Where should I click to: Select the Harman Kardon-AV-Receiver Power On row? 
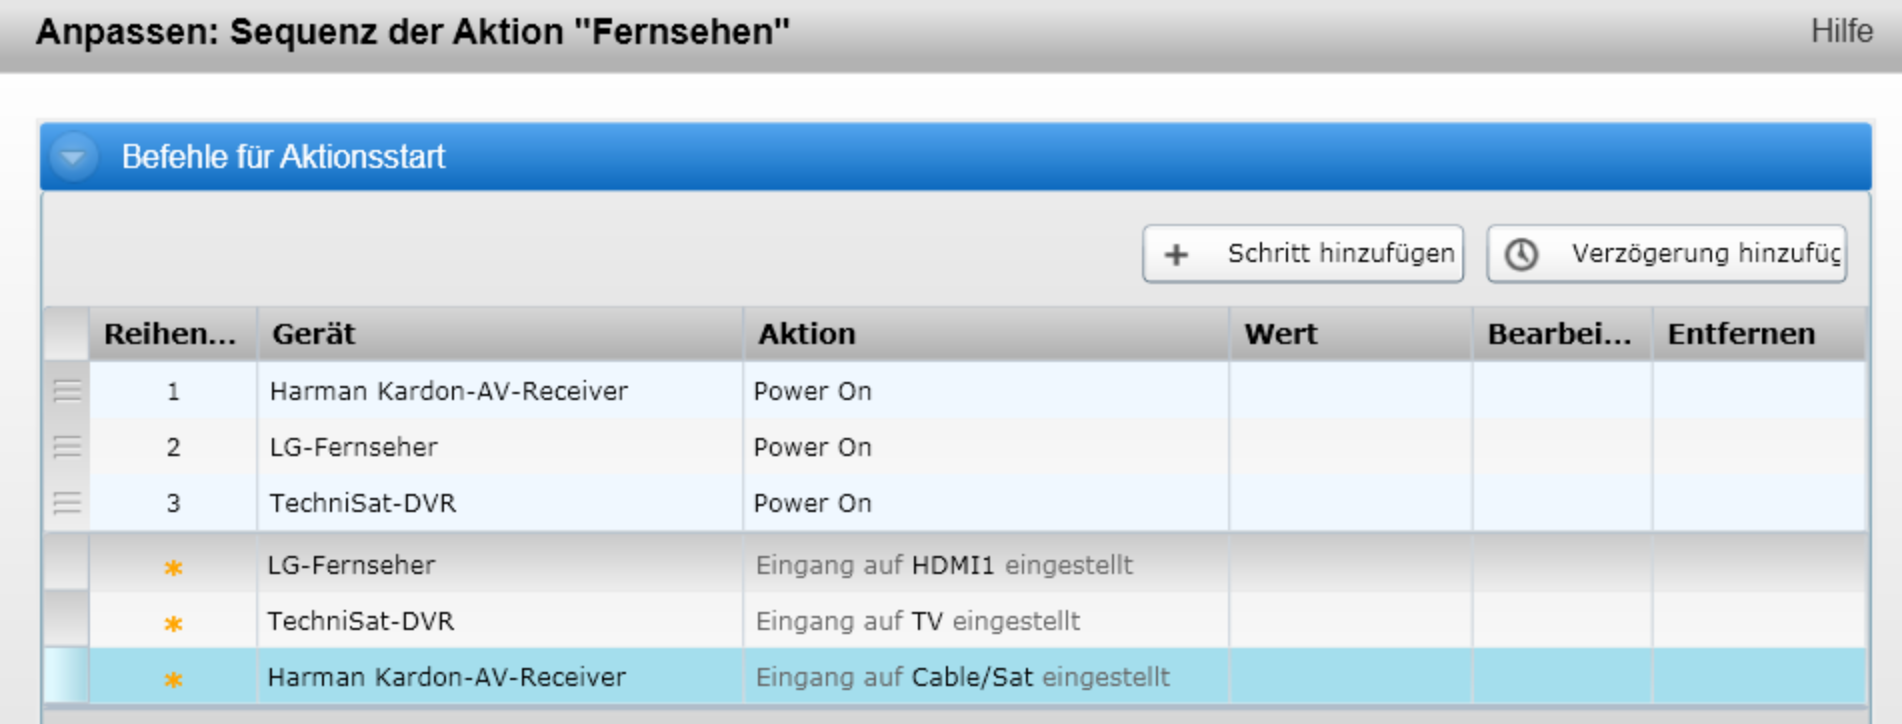(x=955, y=391)
